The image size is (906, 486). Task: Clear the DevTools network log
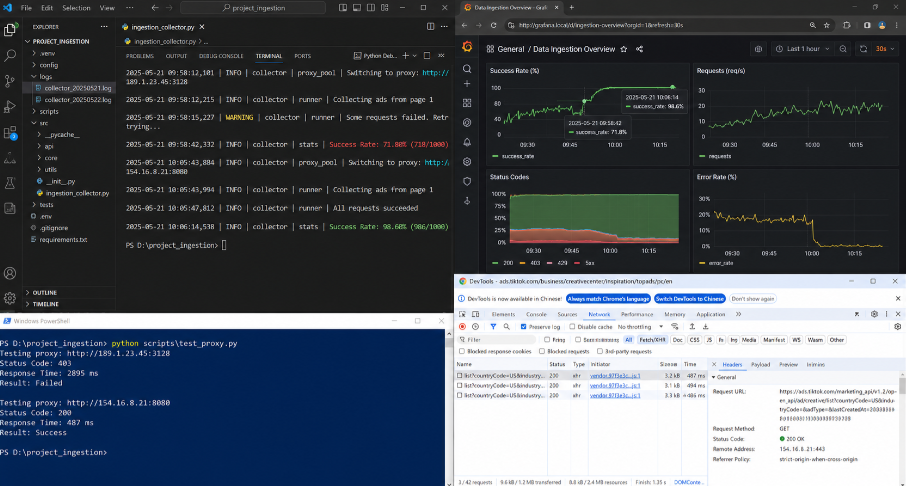476,327
